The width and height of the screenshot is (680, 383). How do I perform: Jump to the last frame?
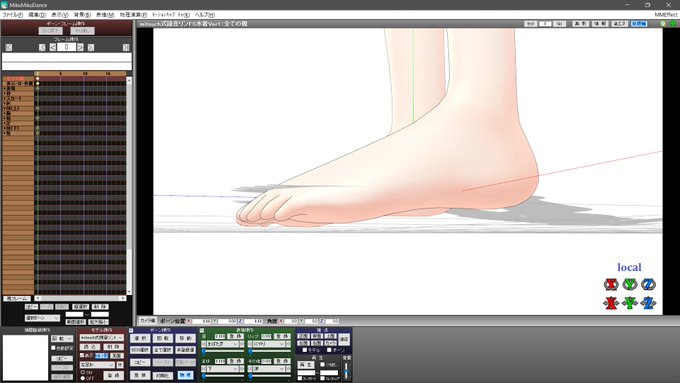tap(126, 47)
